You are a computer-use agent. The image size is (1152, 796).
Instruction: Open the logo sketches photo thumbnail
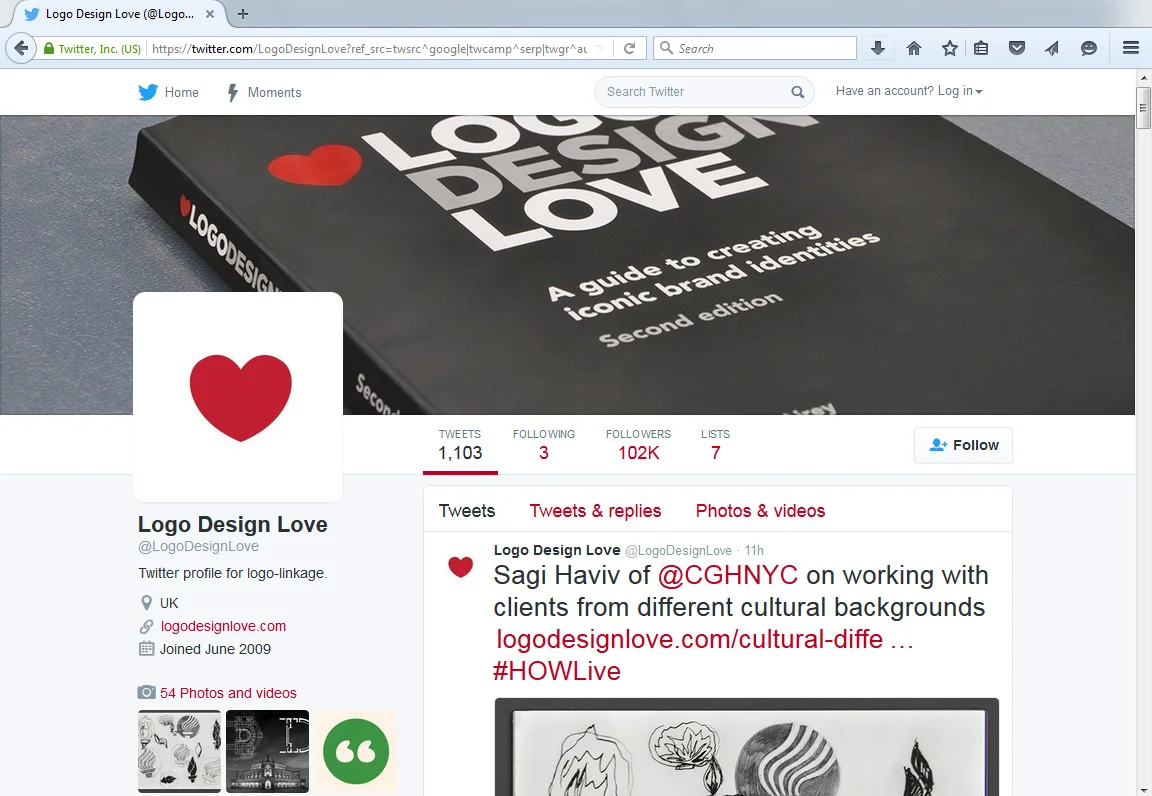pyautogui.click(x=179, y=751)
